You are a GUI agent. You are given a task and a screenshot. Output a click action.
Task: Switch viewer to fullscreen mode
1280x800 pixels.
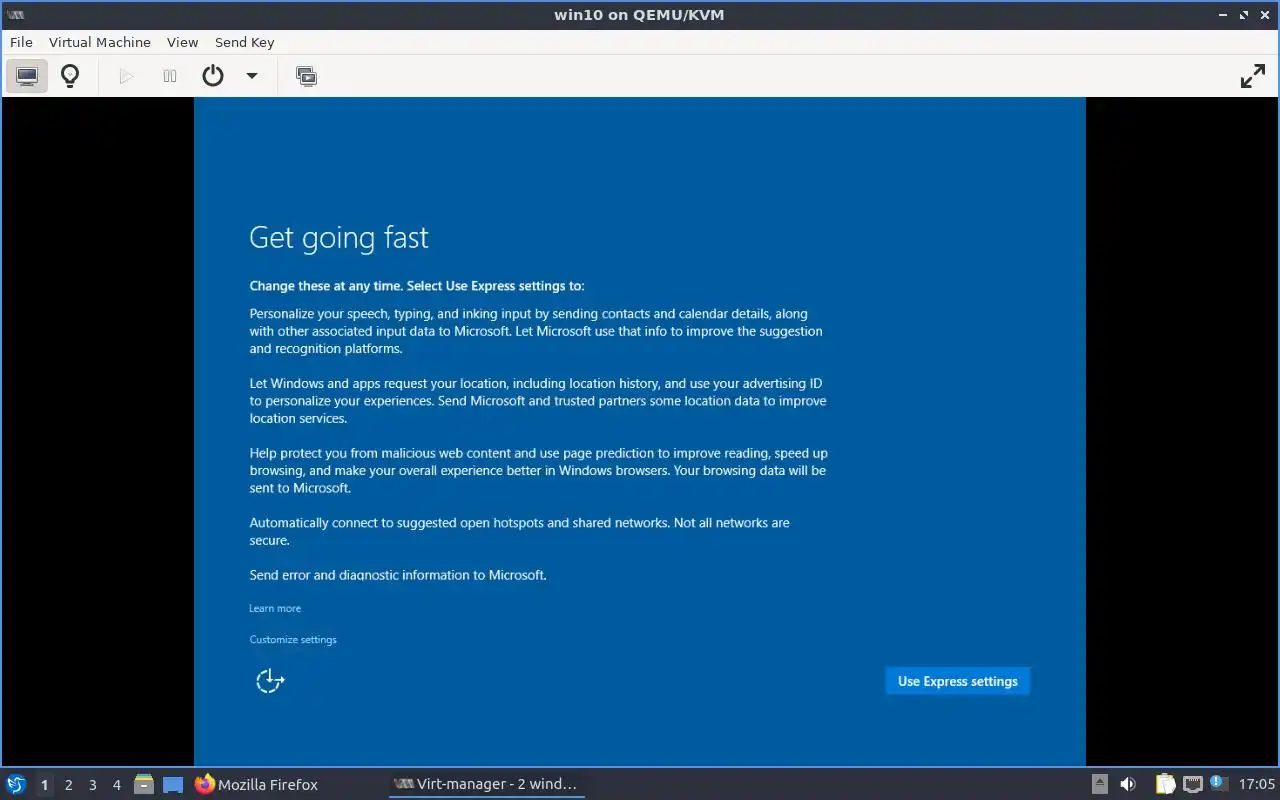1253,76
